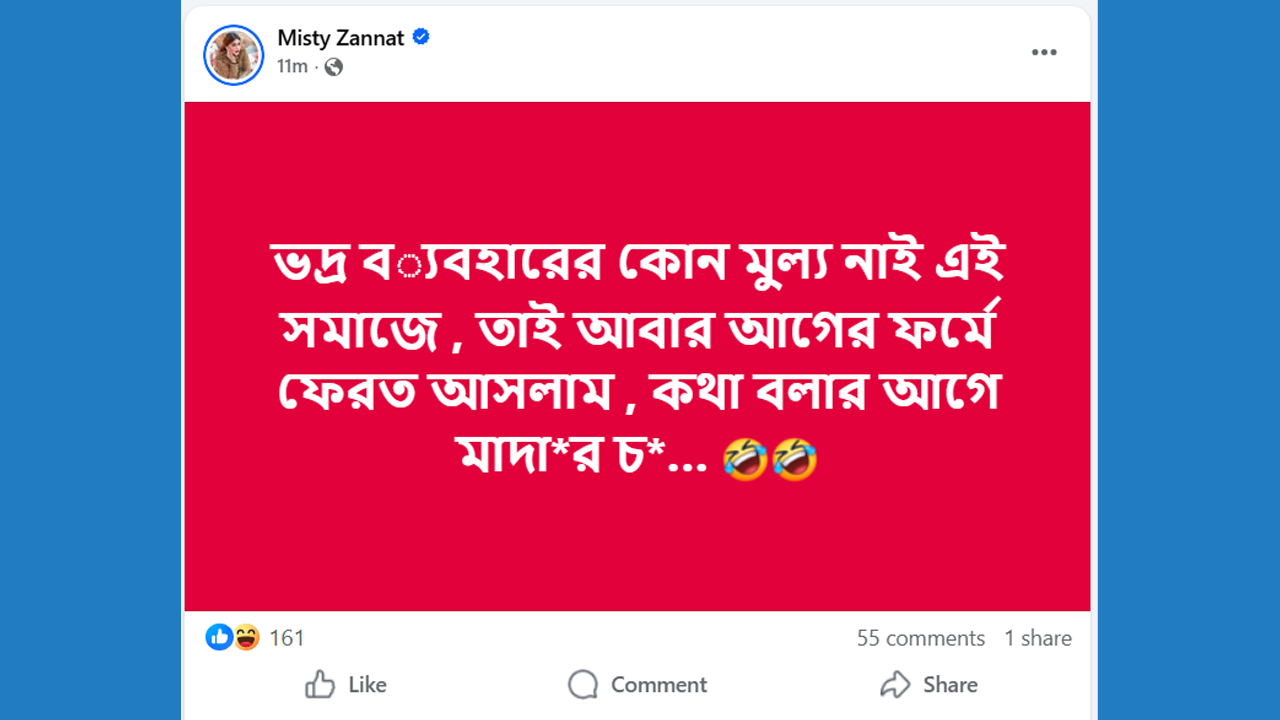Click the globe public audience icon
The image size is (1280, 720).
(333, 67)
